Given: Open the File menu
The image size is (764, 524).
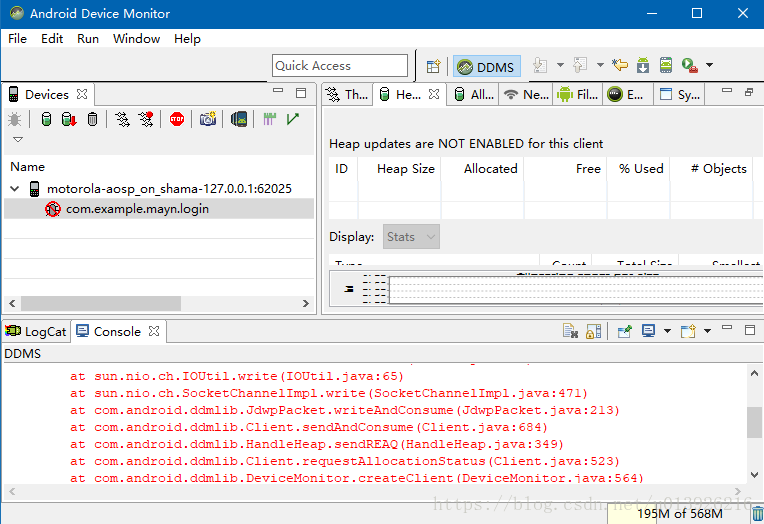Looking at the screenshot, I should pos(18,39).
